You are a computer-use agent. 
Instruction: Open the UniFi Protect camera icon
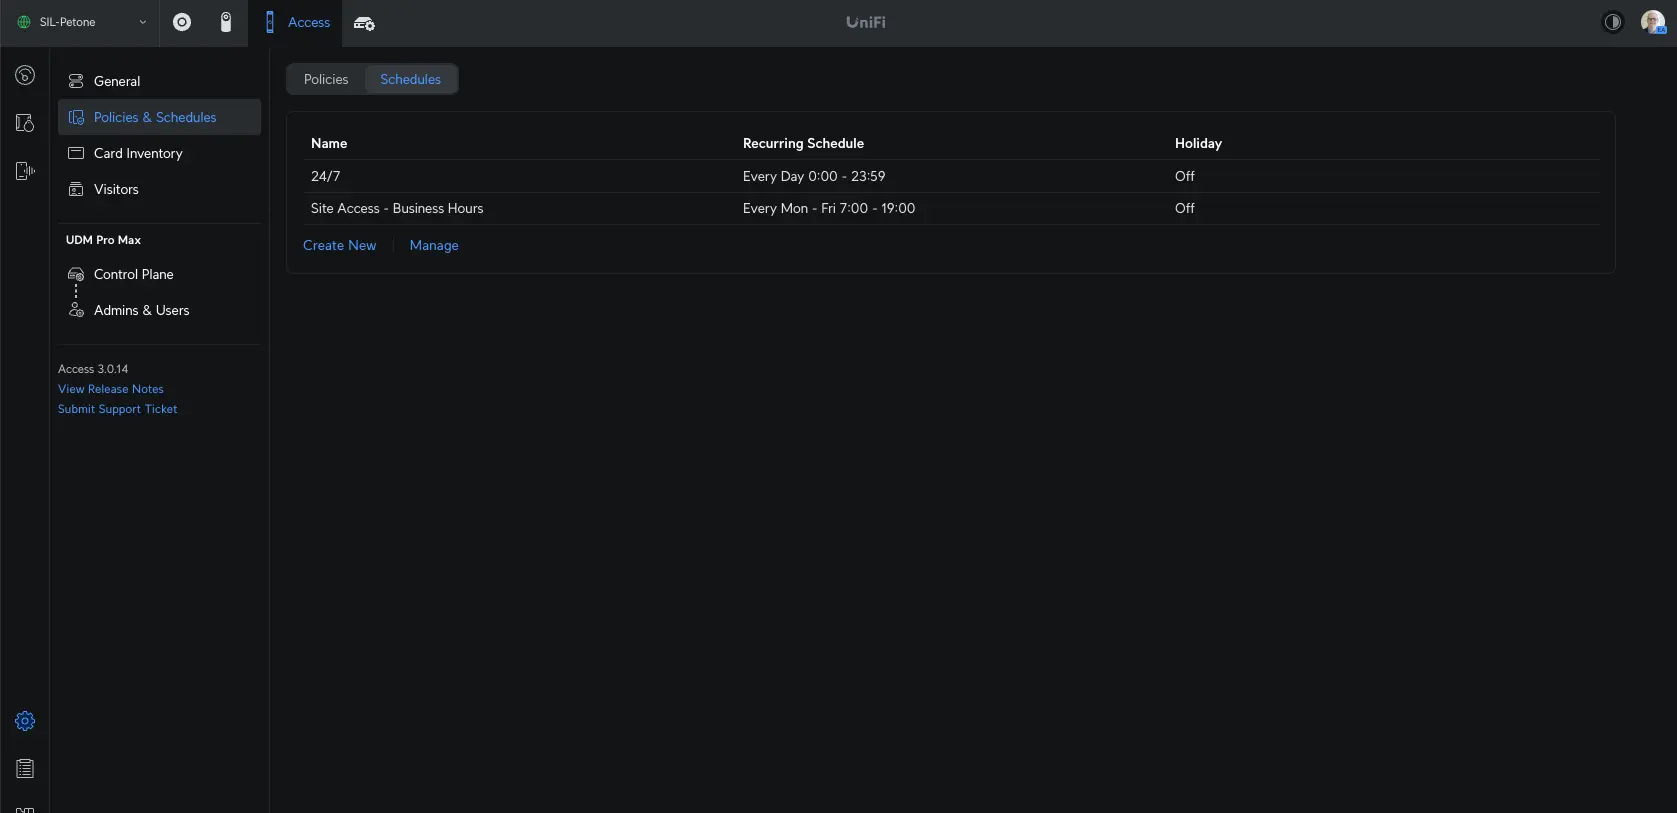coord(226,22)
